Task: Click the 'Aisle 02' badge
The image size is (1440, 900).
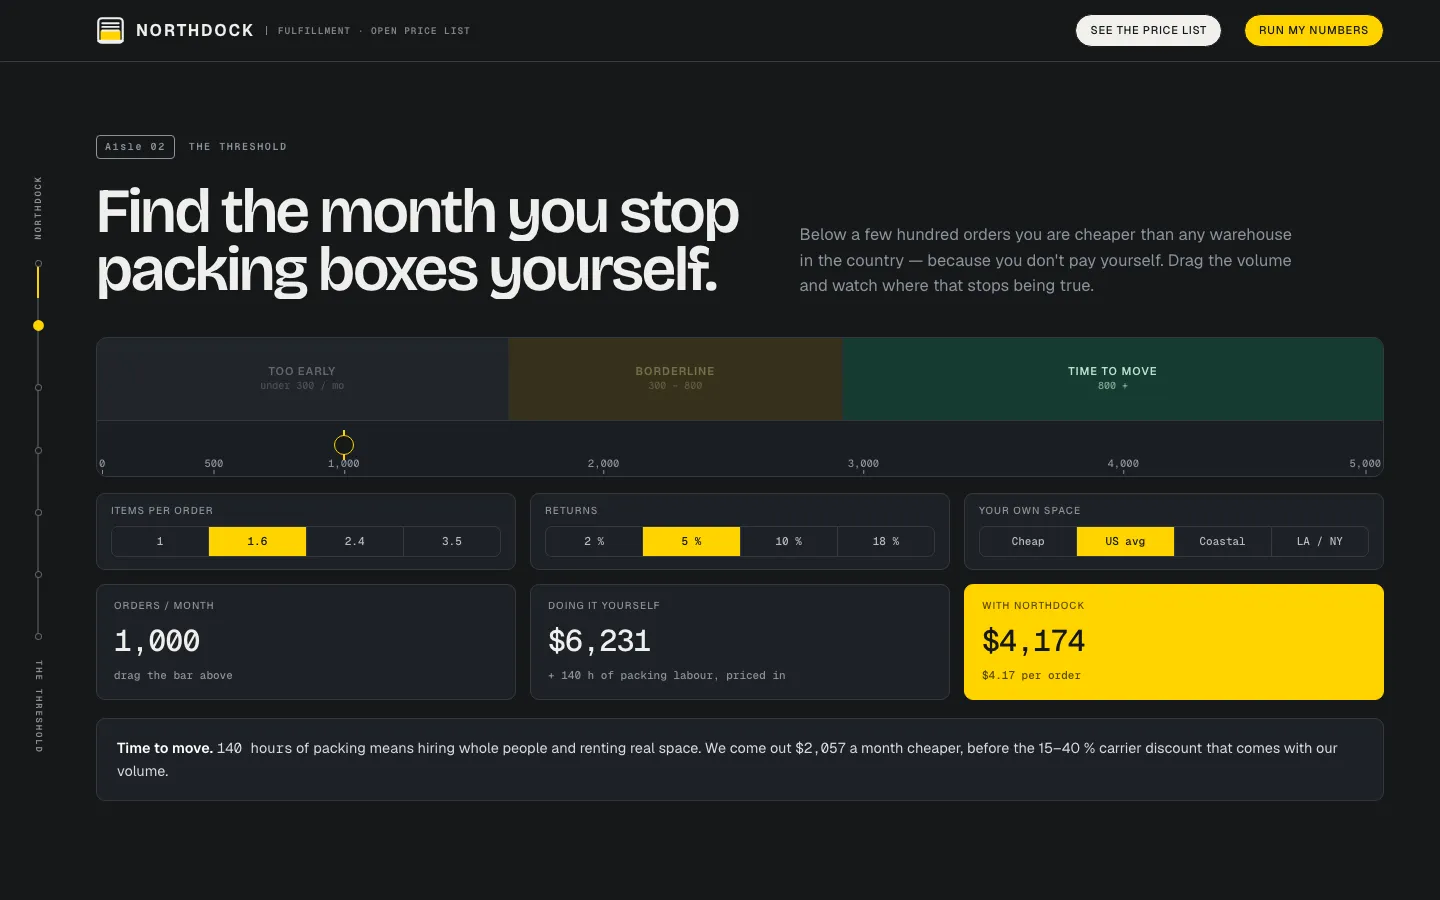Action: pos(135,147)
